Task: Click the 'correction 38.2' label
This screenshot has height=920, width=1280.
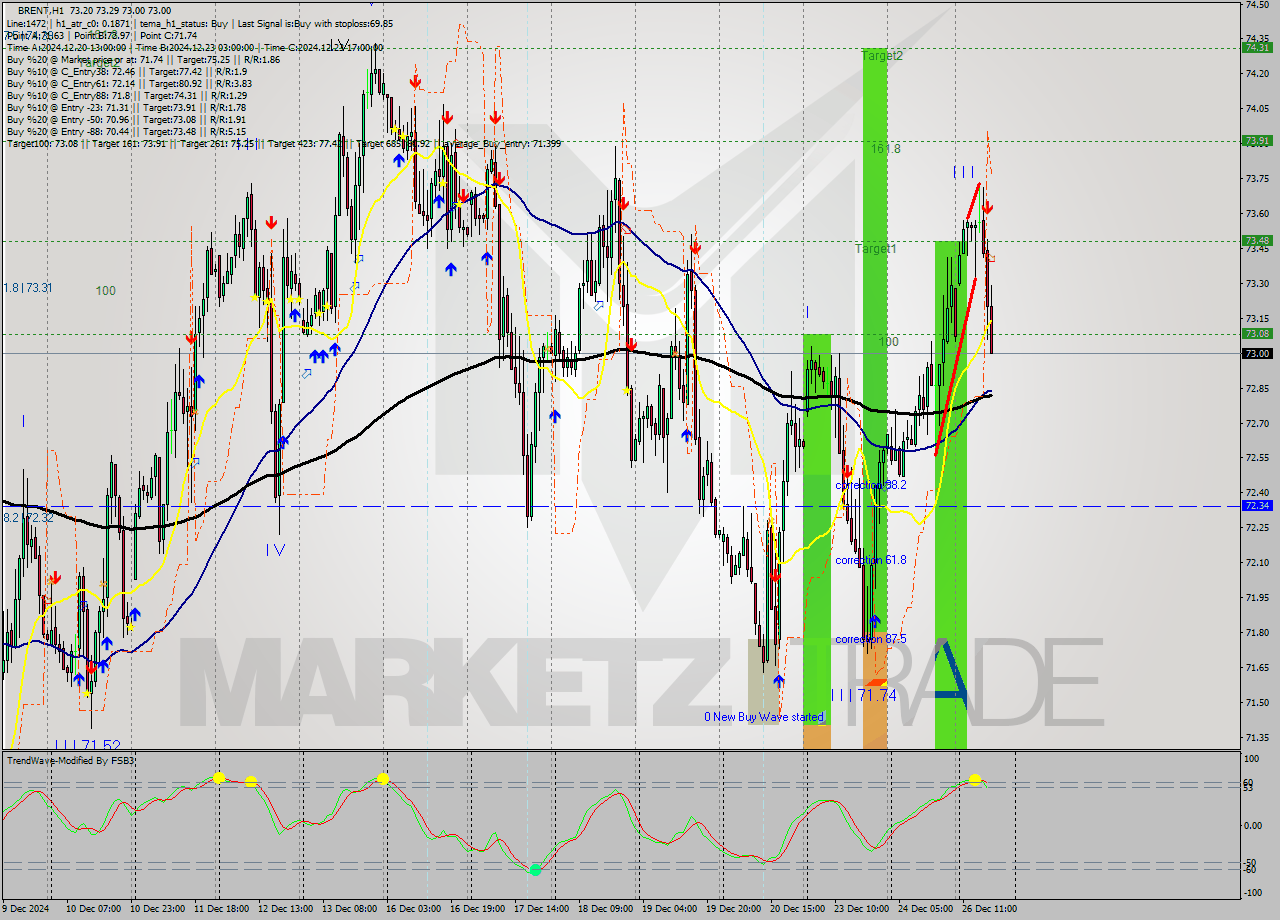Action: (871, 484)
